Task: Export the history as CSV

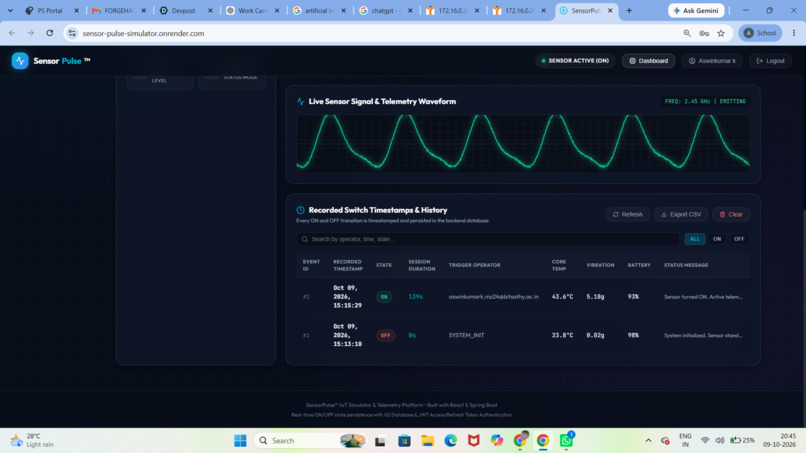Action: coord(681,214)
